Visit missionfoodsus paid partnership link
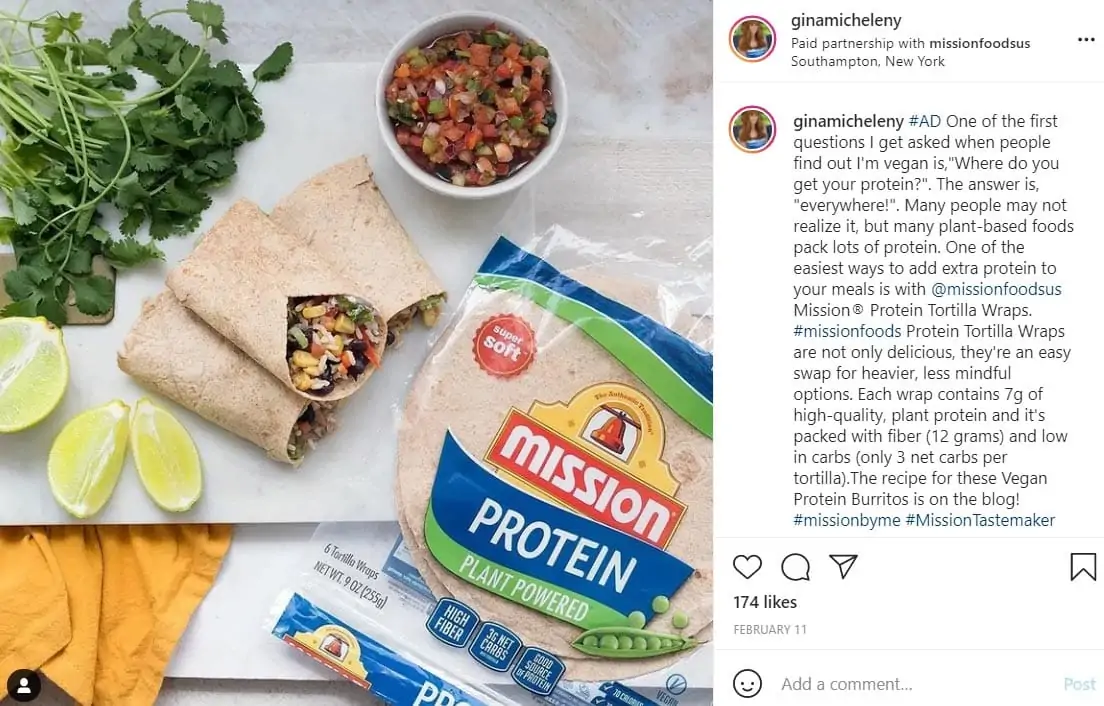The height and width of the screenshot is (706, 1104). point(979,43)
